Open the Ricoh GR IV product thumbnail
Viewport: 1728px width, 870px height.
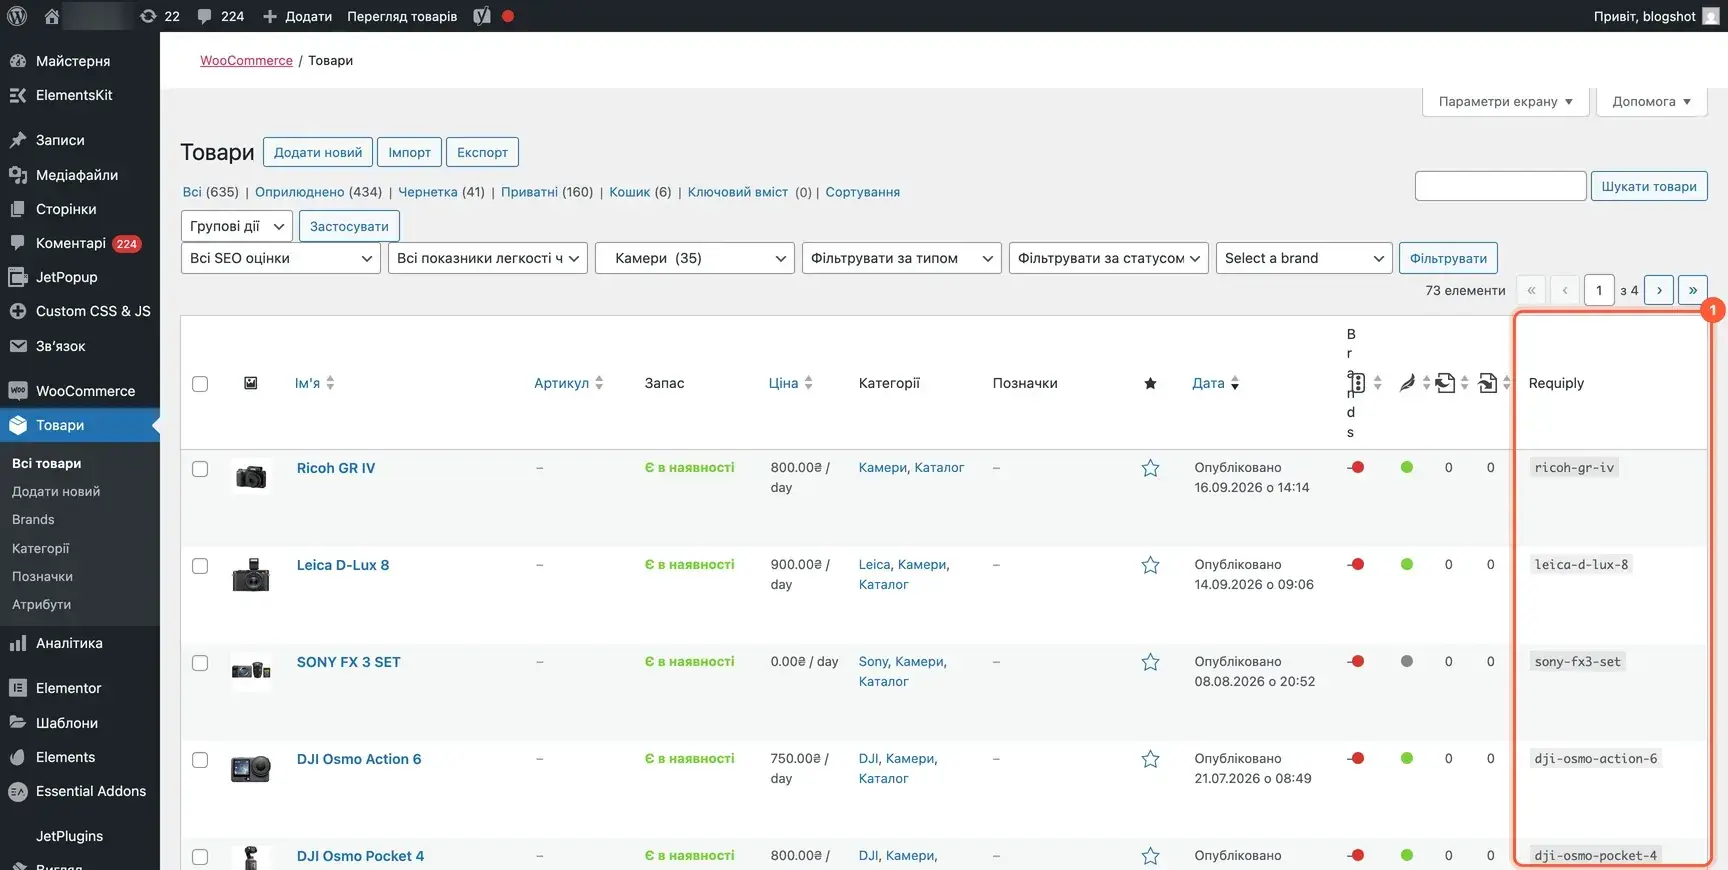tap(251, 476)
